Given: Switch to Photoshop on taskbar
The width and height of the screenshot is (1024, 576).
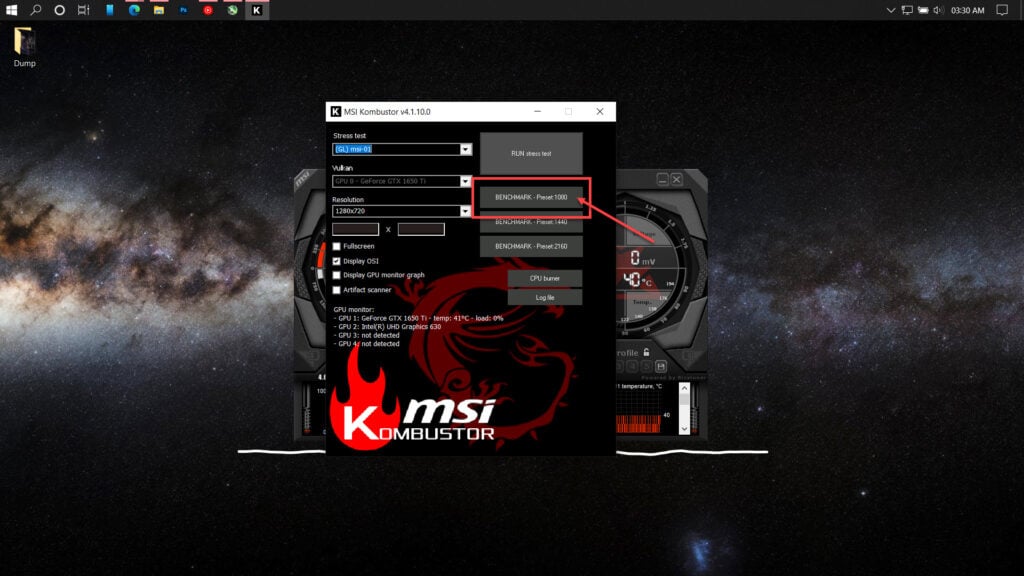Looking at the screenshot, I should (x=184, y=10).
